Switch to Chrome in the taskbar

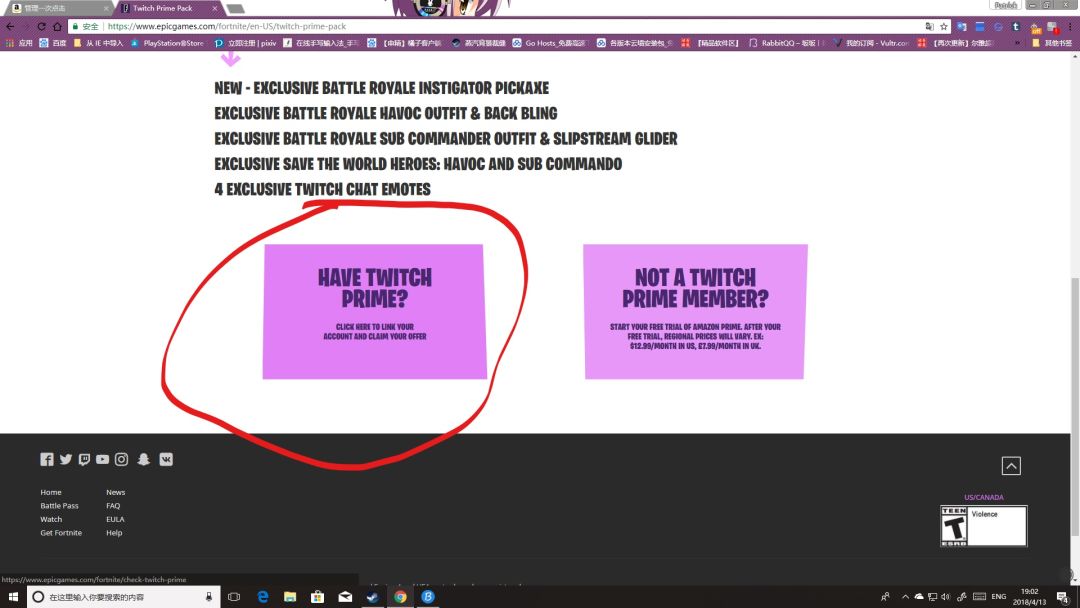tap(400, 597)
